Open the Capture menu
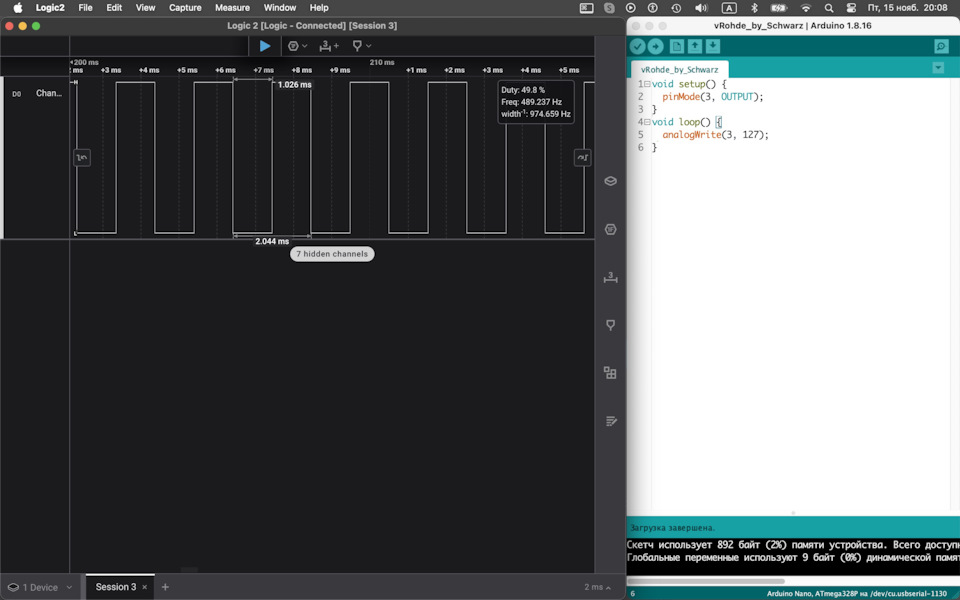The width and height of the screenshot is (960, 600). [x=185, y=7]
